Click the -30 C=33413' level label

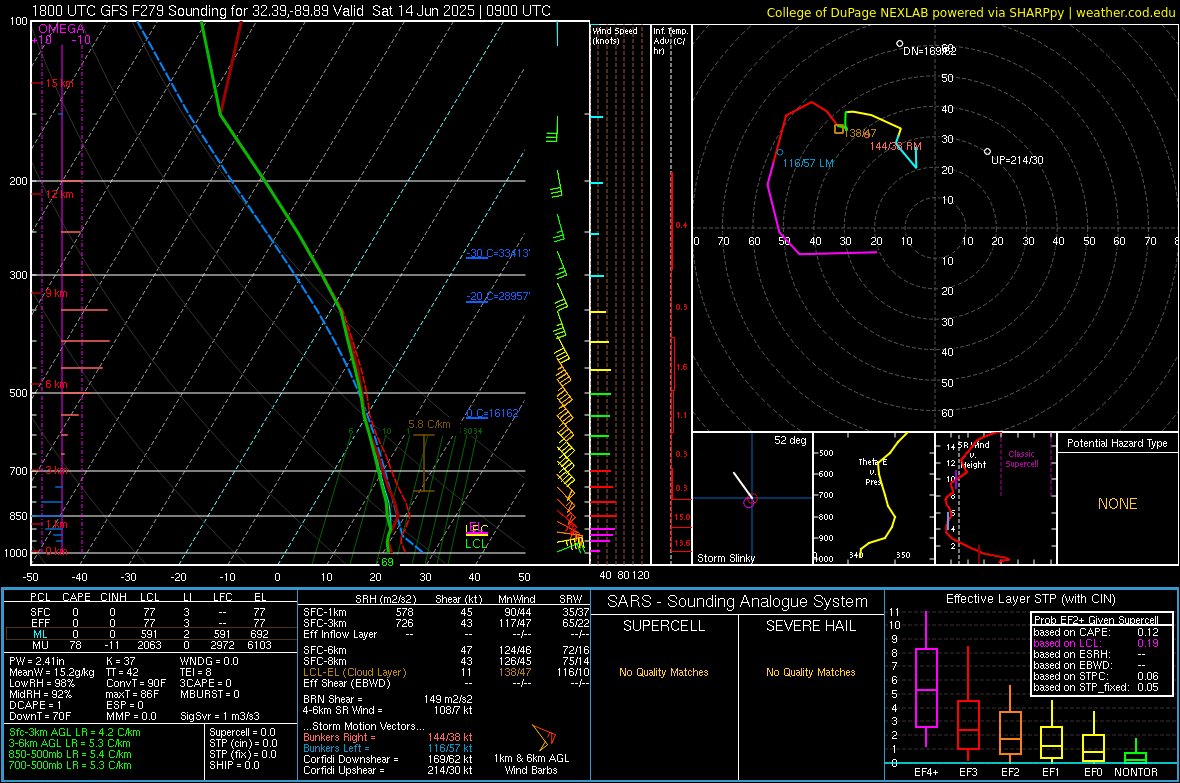point(498,253)
